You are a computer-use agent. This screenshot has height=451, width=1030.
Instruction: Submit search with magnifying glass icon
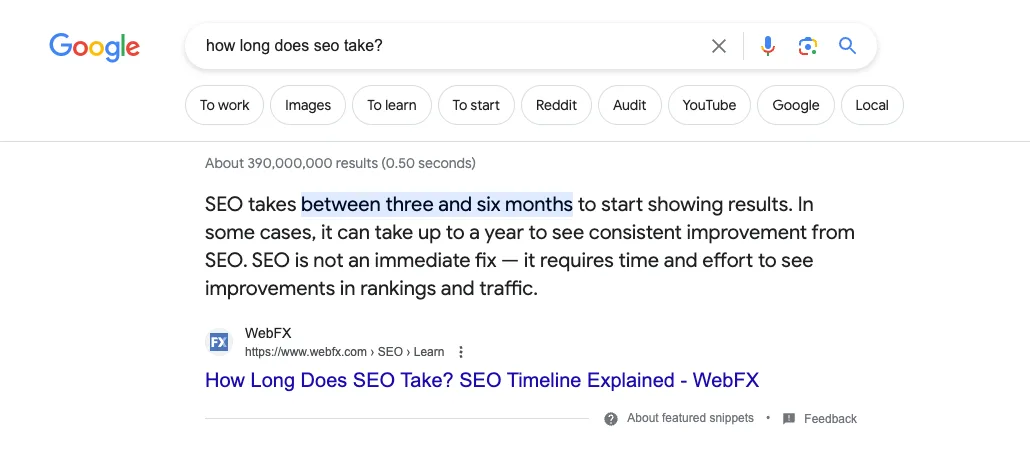(x=847, y=45)
